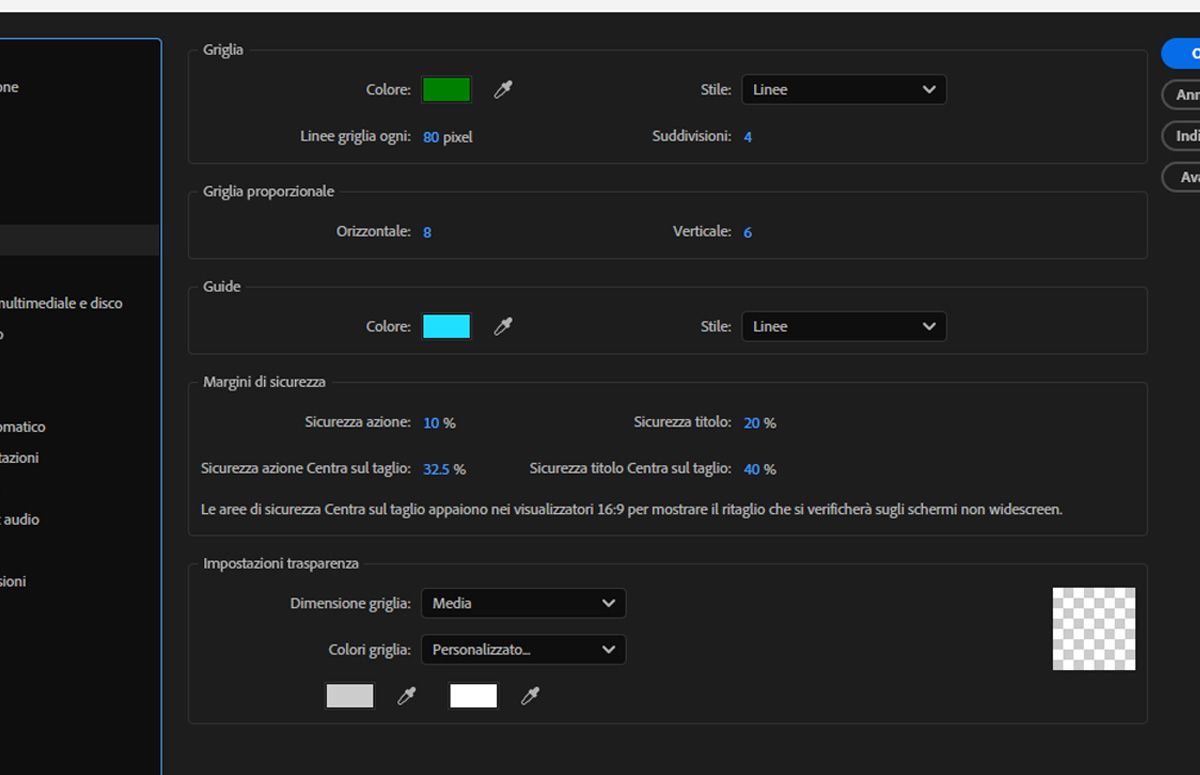Open the cyan Guide color swatch

446,326
